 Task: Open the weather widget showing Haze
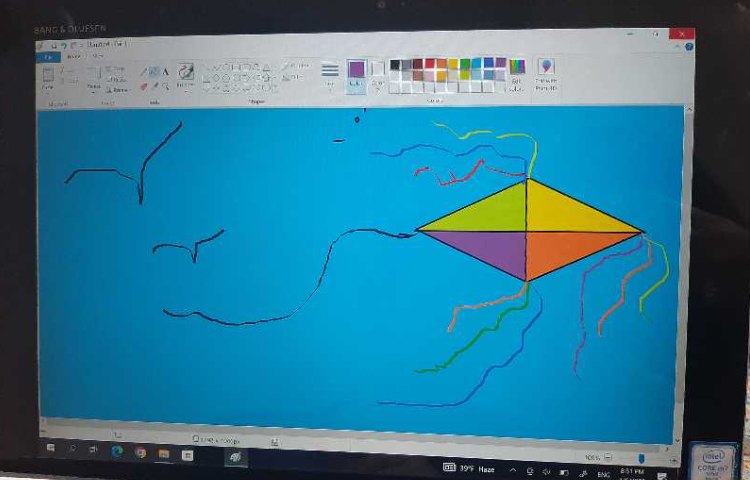tap(469, 467)
